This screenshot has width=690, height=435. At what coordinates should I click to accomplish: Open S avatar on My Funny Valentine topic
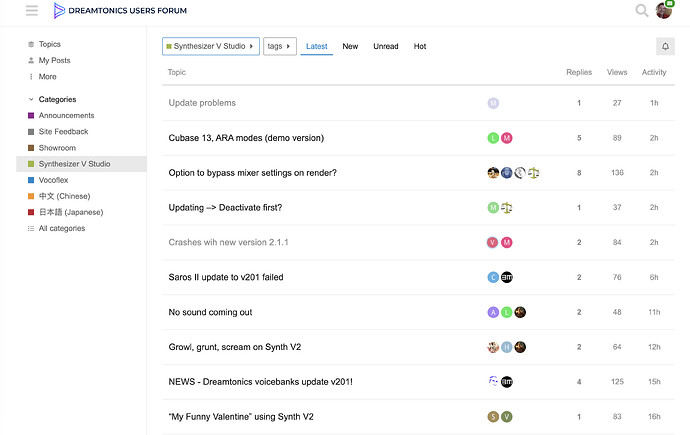point(493,417)
